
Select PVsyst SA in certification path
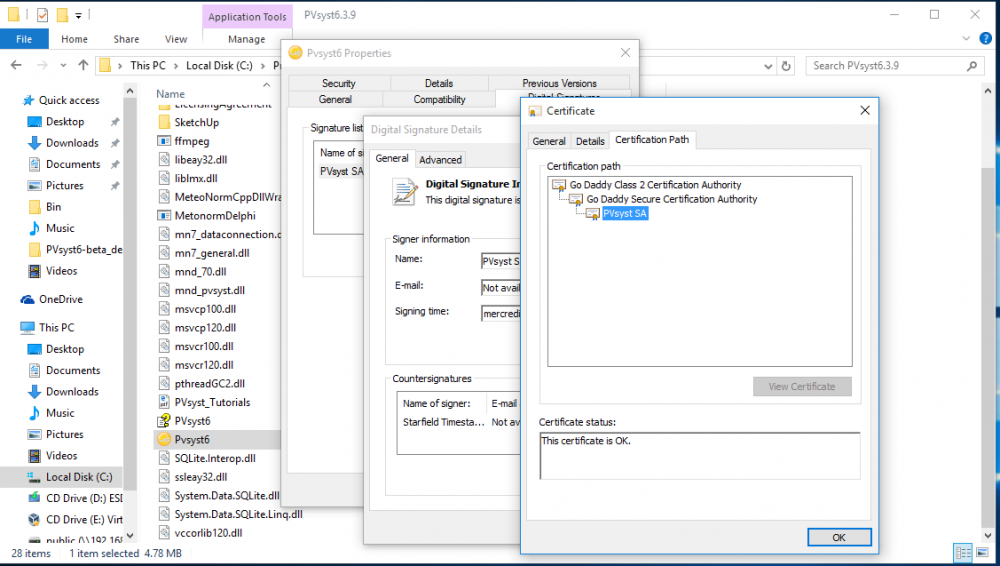[x=624, y=214]
